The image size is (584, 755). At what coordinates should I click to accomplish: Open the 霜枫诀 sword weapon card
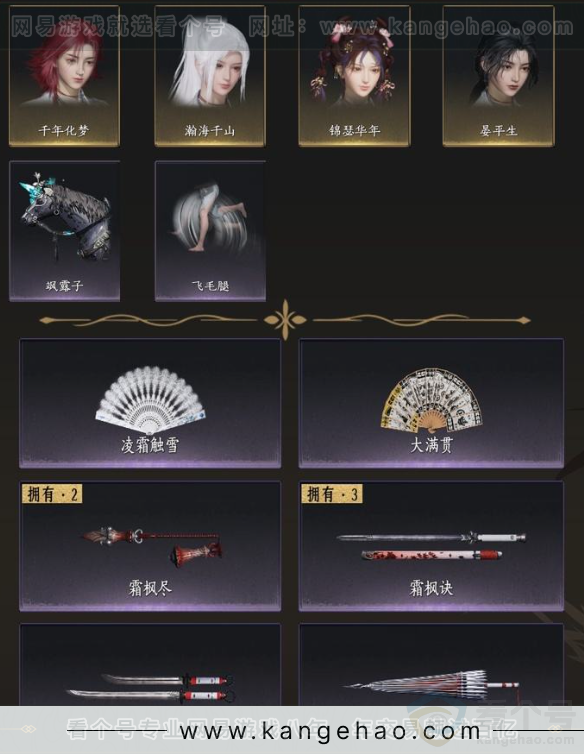click(431, 546)
